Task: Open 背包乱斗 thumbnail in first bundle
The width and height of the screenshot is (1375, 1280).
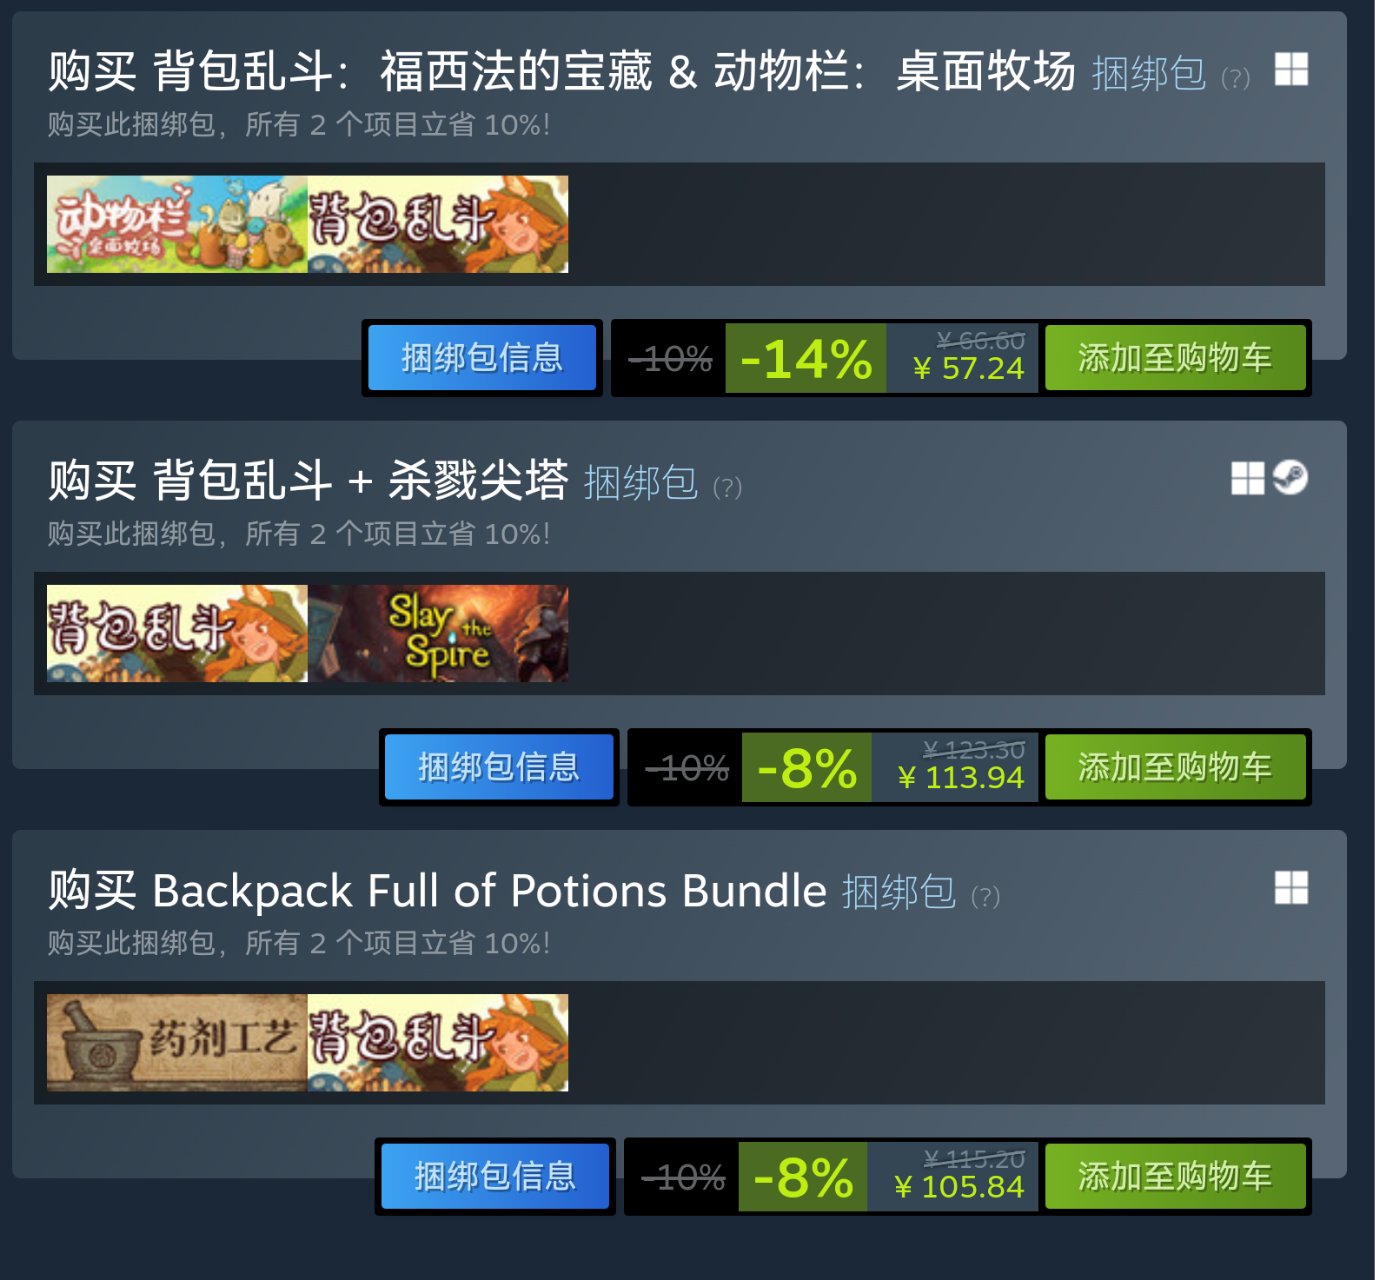Action: (x=438, y=224)
